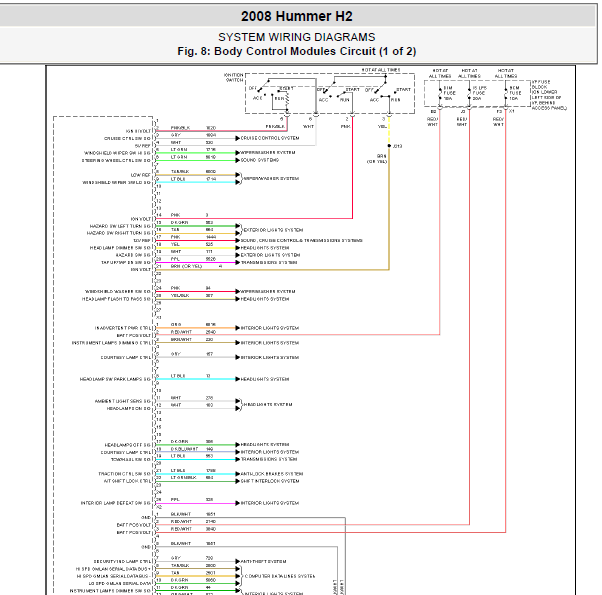Select 'HEADLAMPS OFF SIG' label
Viewport: 602px width, 595px height.
click(127, 445)
